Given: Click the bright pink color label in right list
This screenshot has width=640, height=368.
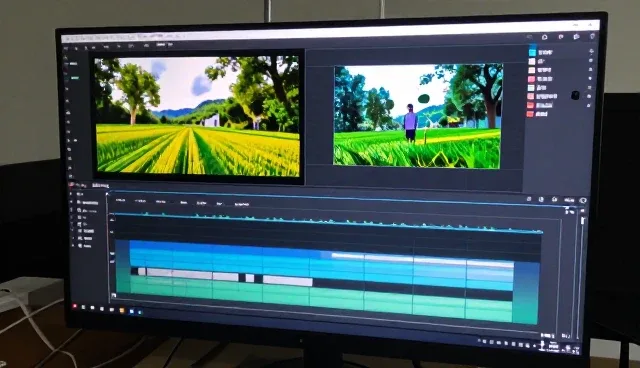Looking at the screenshot, I should (531, 79).
